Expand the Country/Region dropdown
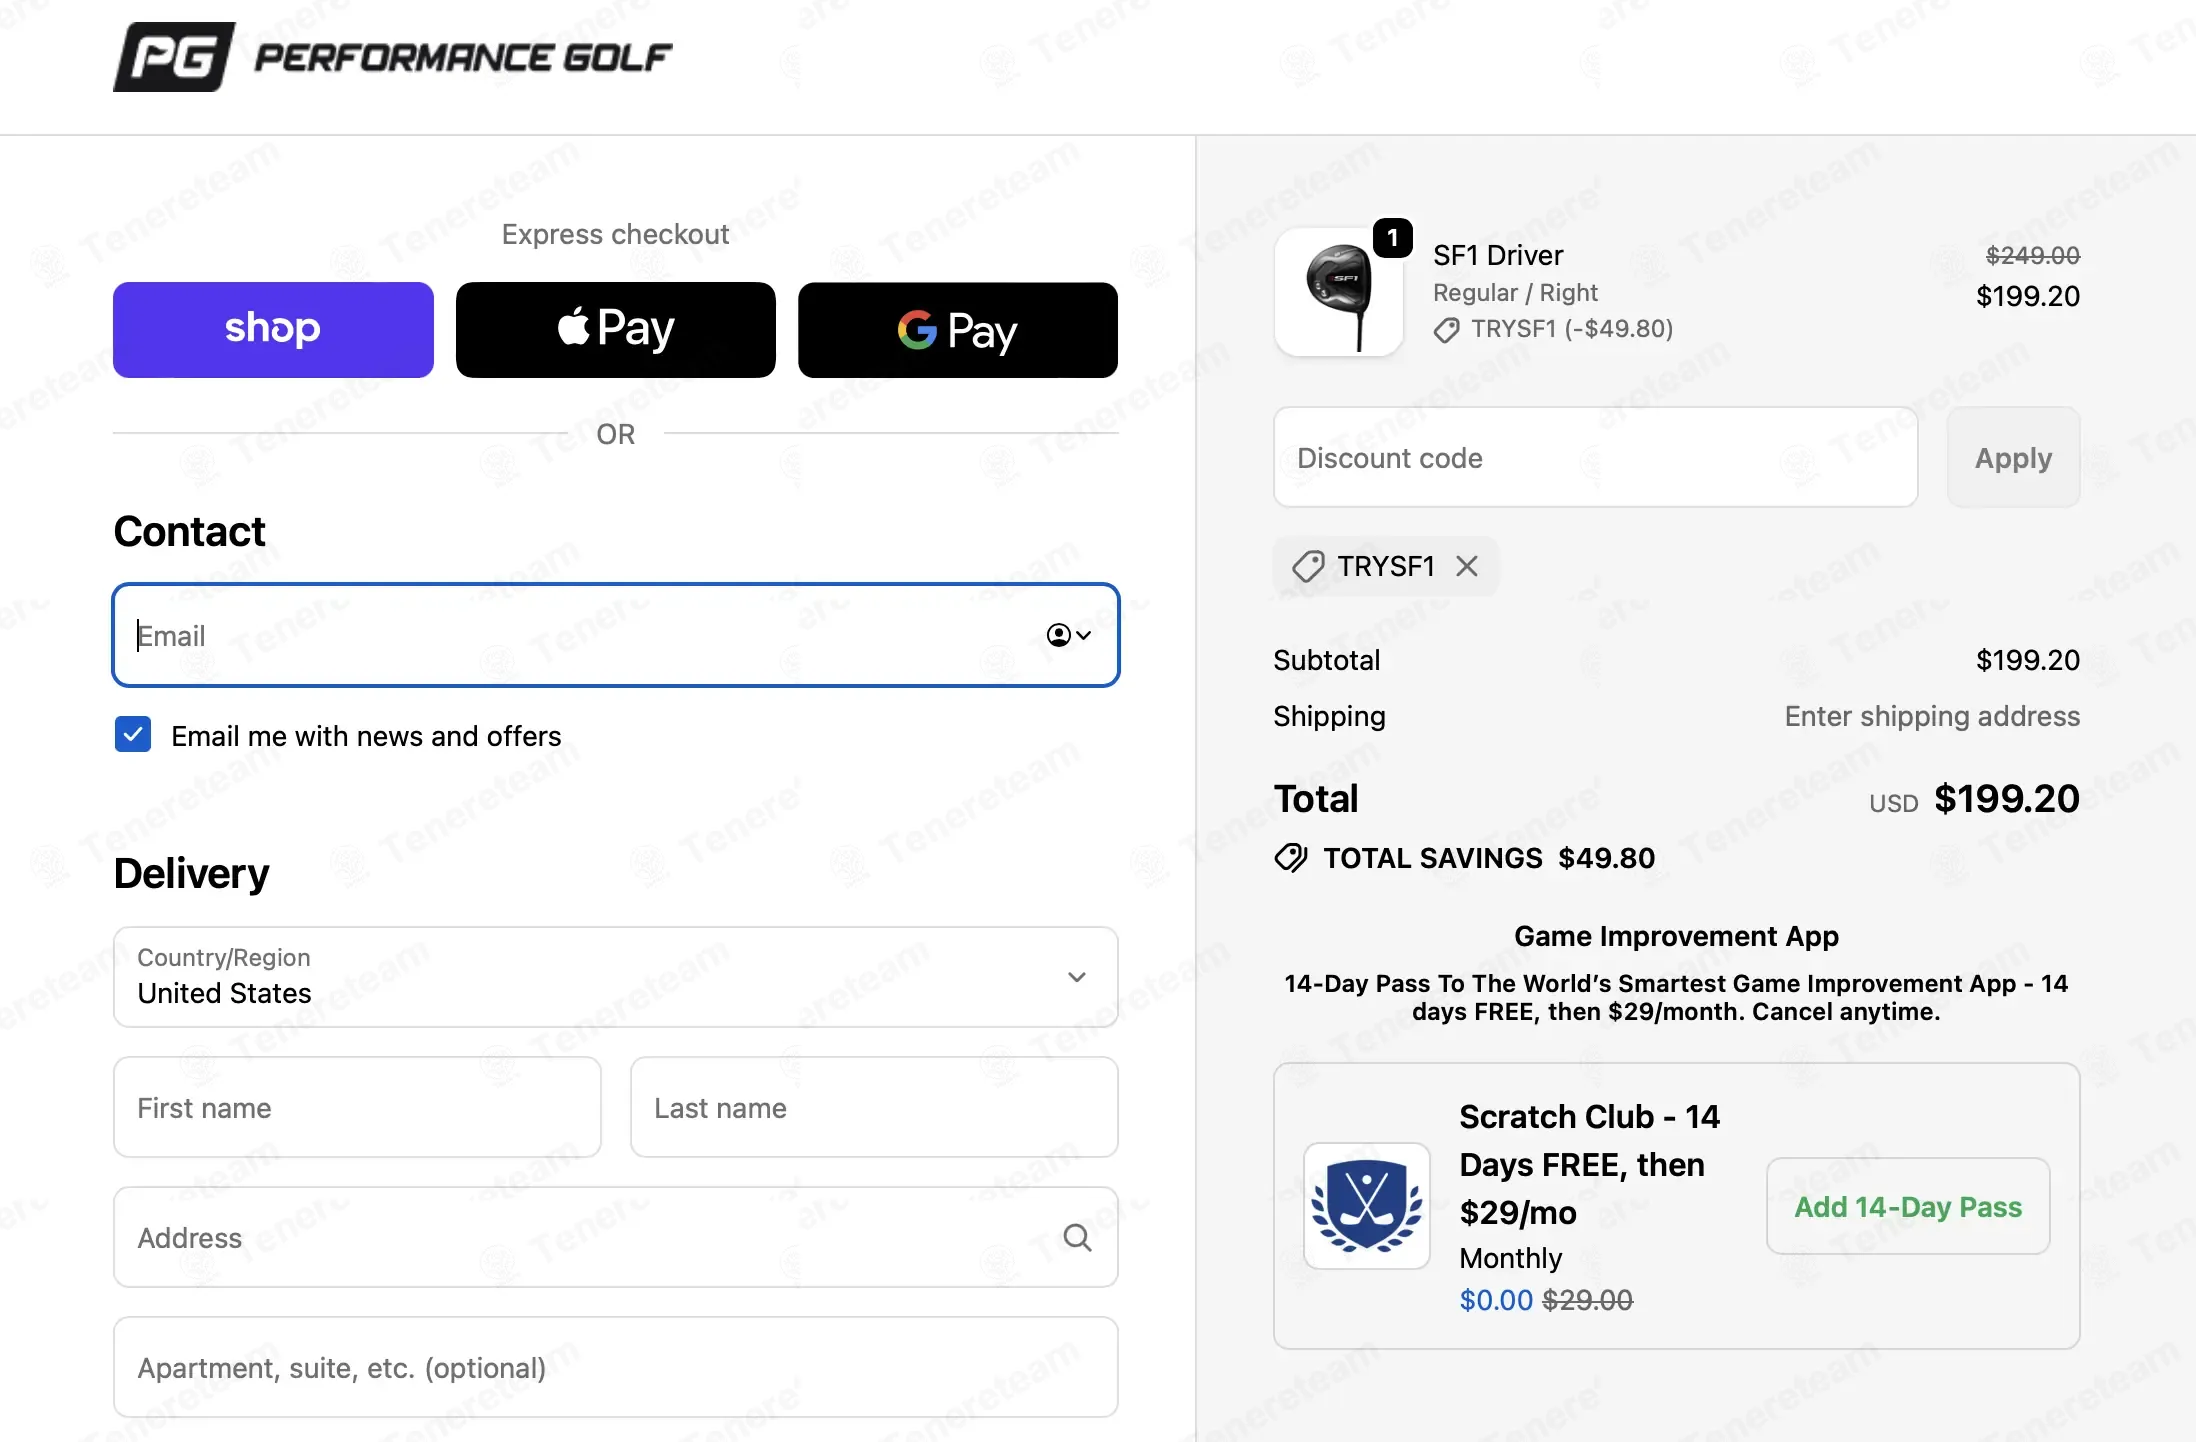This screenshot has height=1442, width=2196. tap(600, 977)
